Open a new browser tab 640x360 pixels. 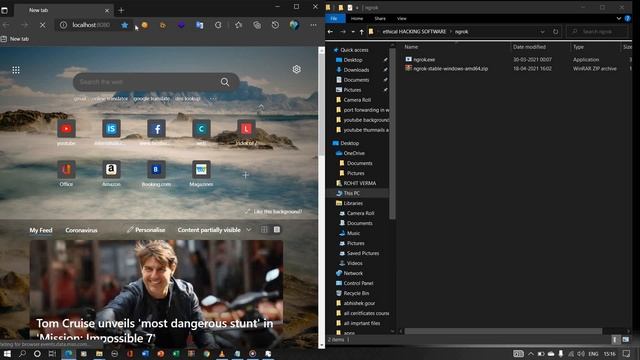pos(121,11)
